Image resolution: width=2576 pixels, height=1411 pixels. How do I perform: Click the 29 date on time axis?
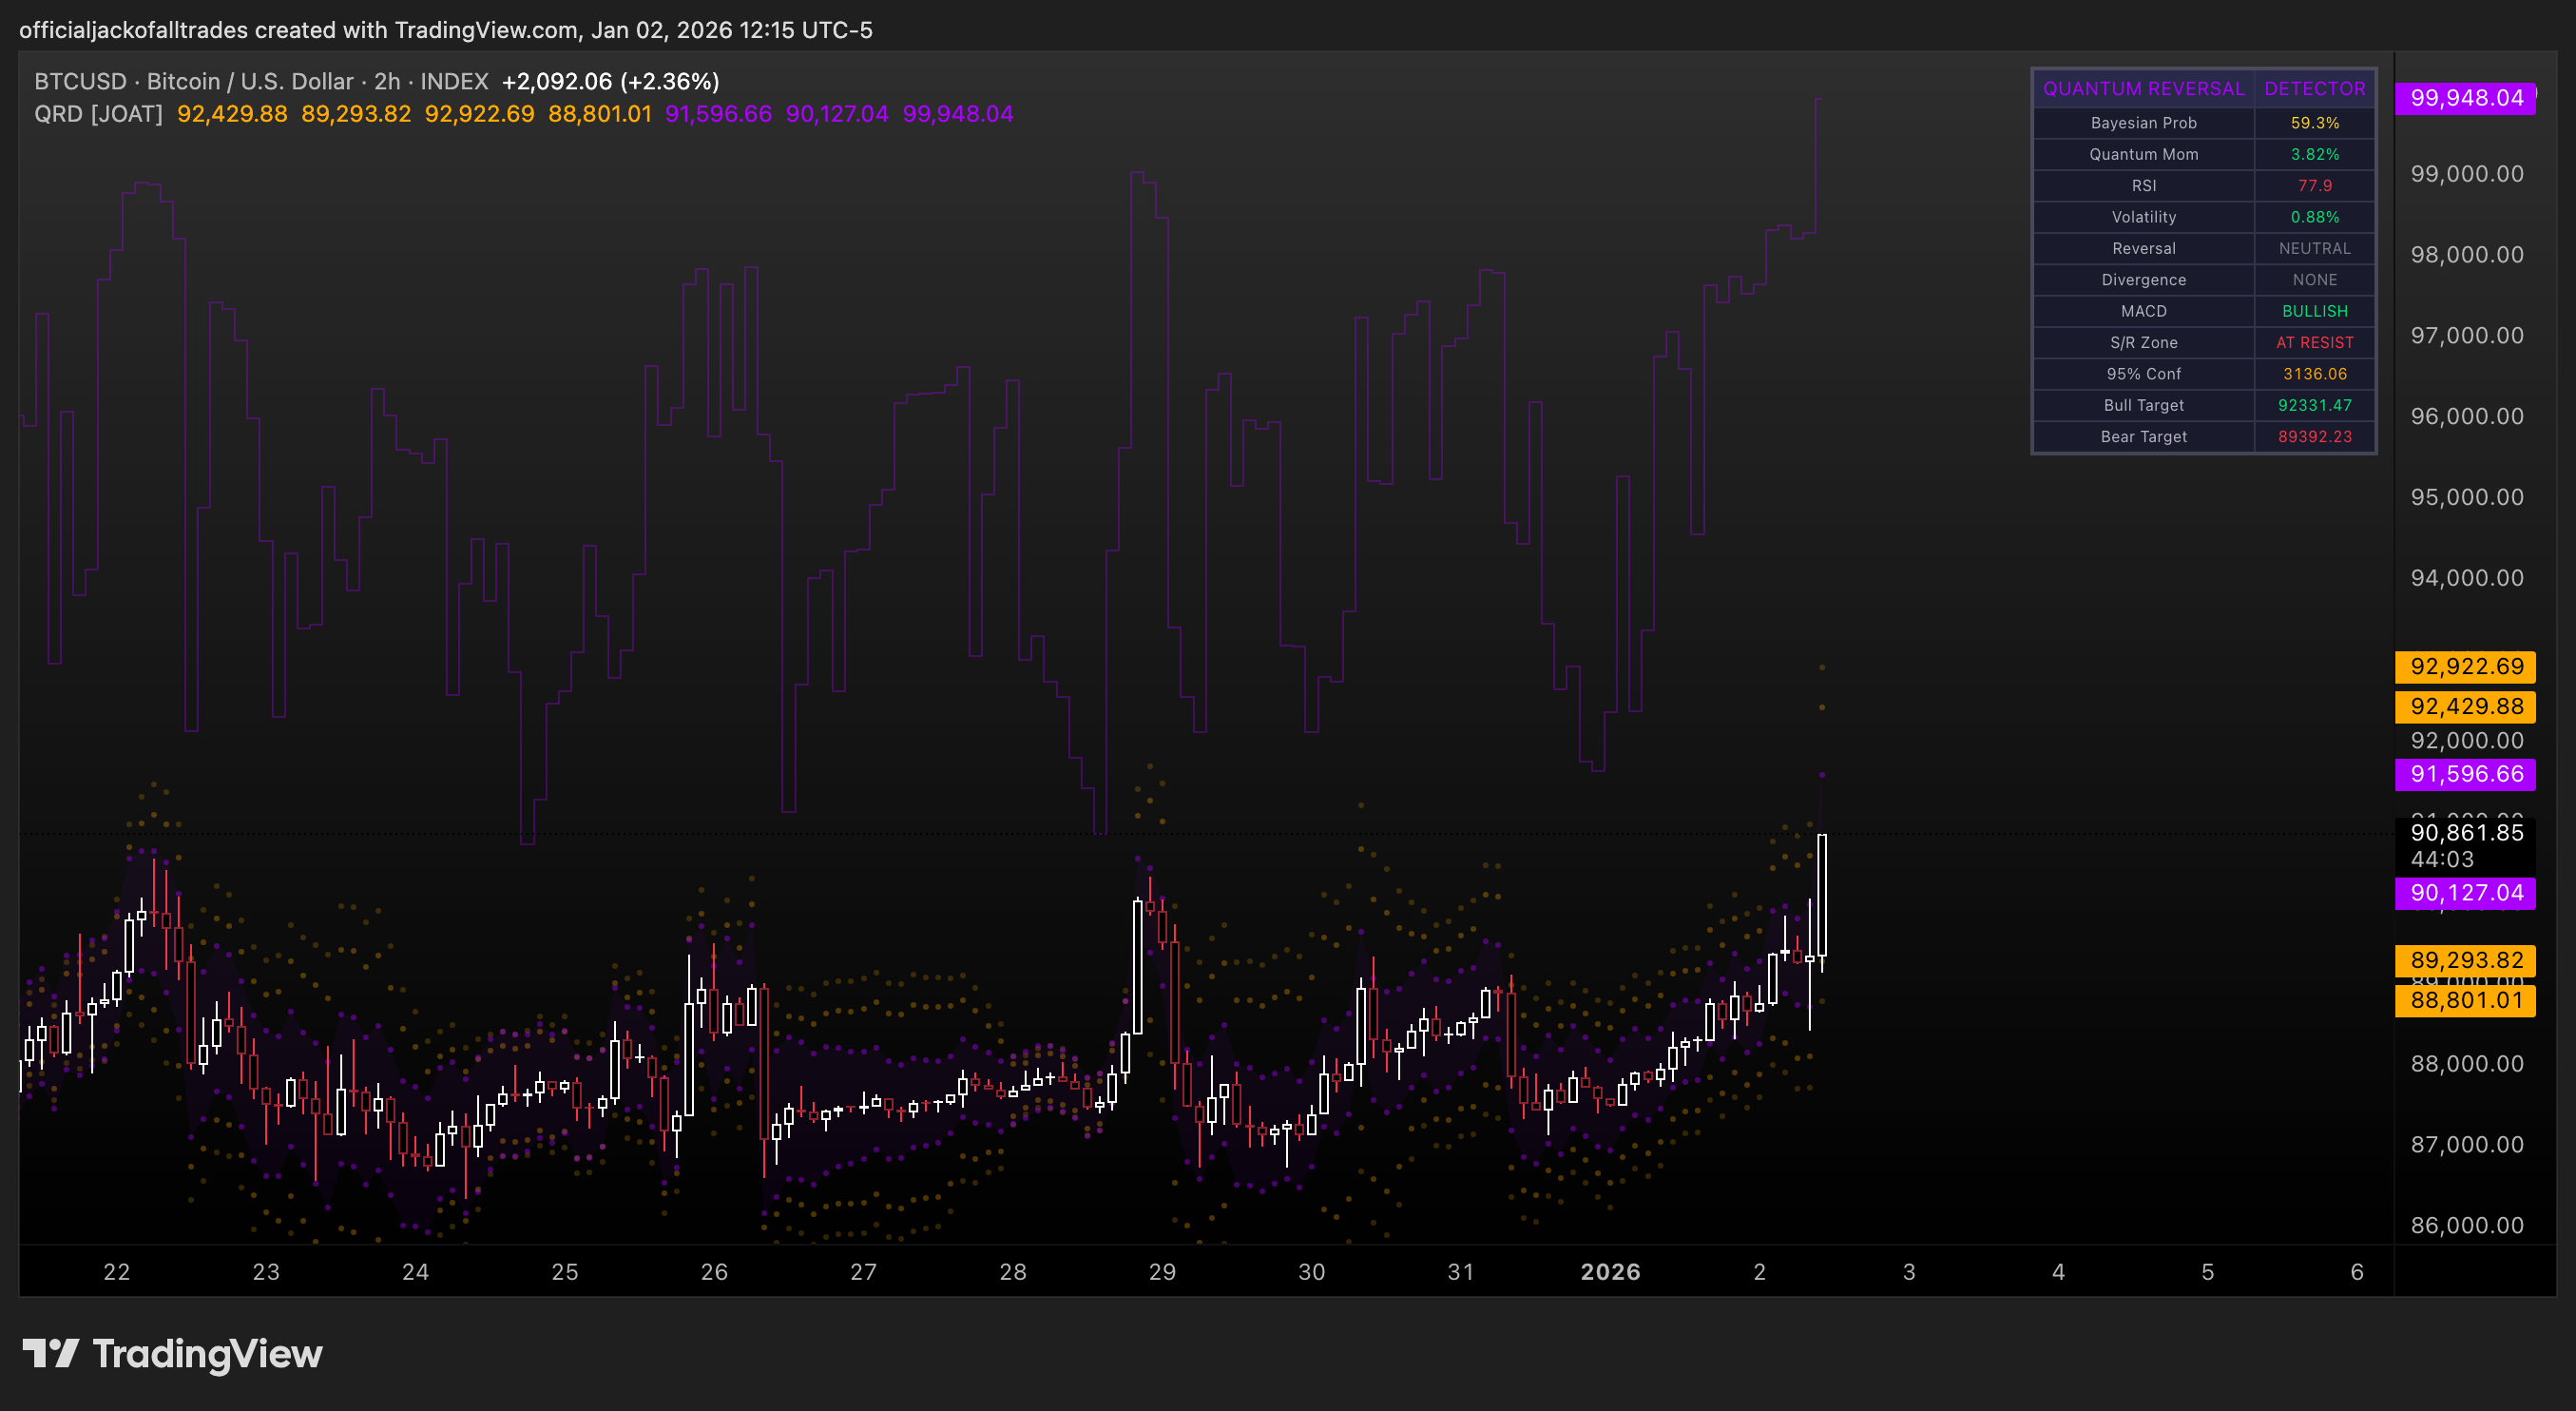(1162, 1272)
